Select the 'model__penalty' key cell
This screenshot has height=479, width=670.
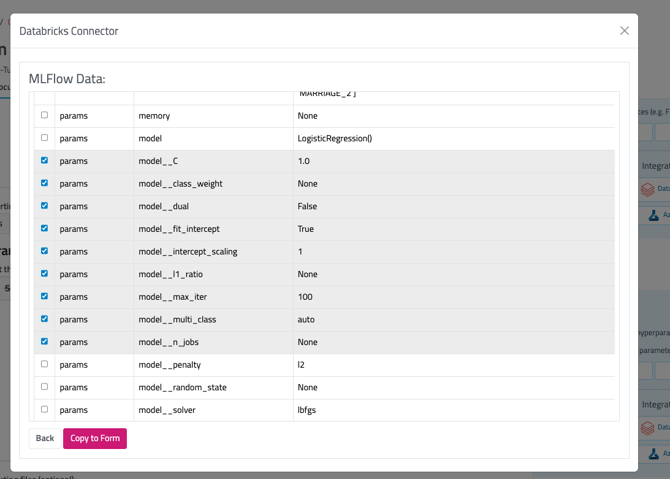click(214, 365)
